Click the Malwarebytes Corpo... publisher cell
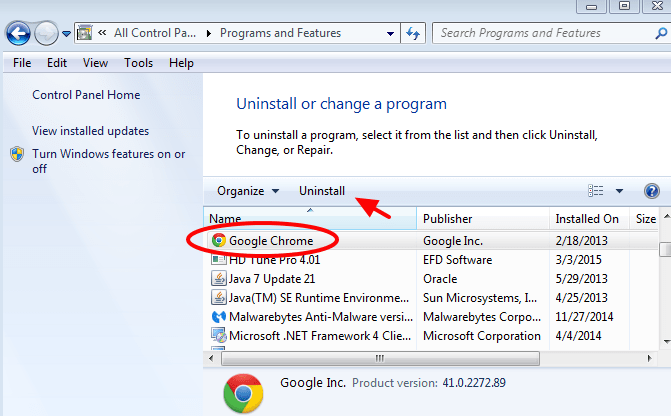Viewport: 671px width, 416px height. 482,317
